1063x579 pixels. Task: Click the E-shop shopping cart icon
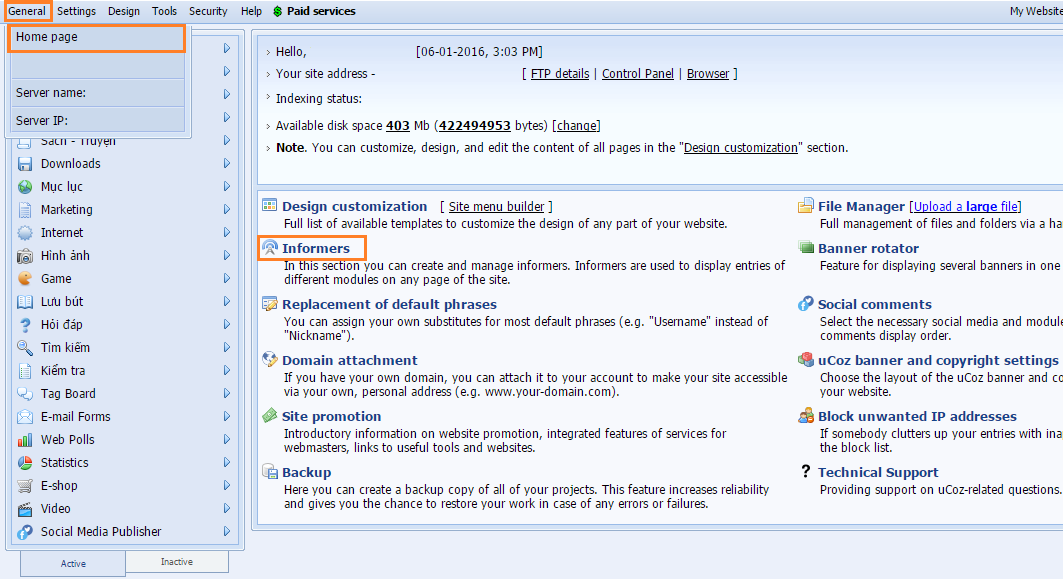[25, 486]
